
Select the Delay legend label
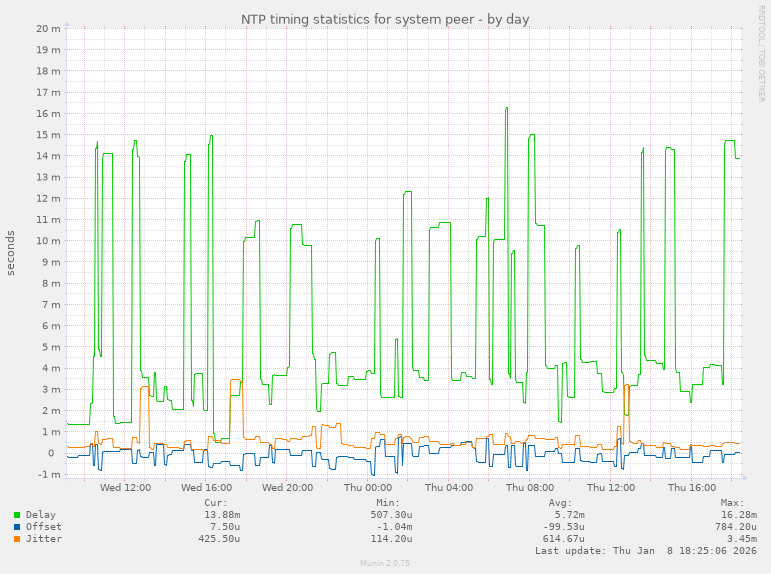tap(41, 514)
